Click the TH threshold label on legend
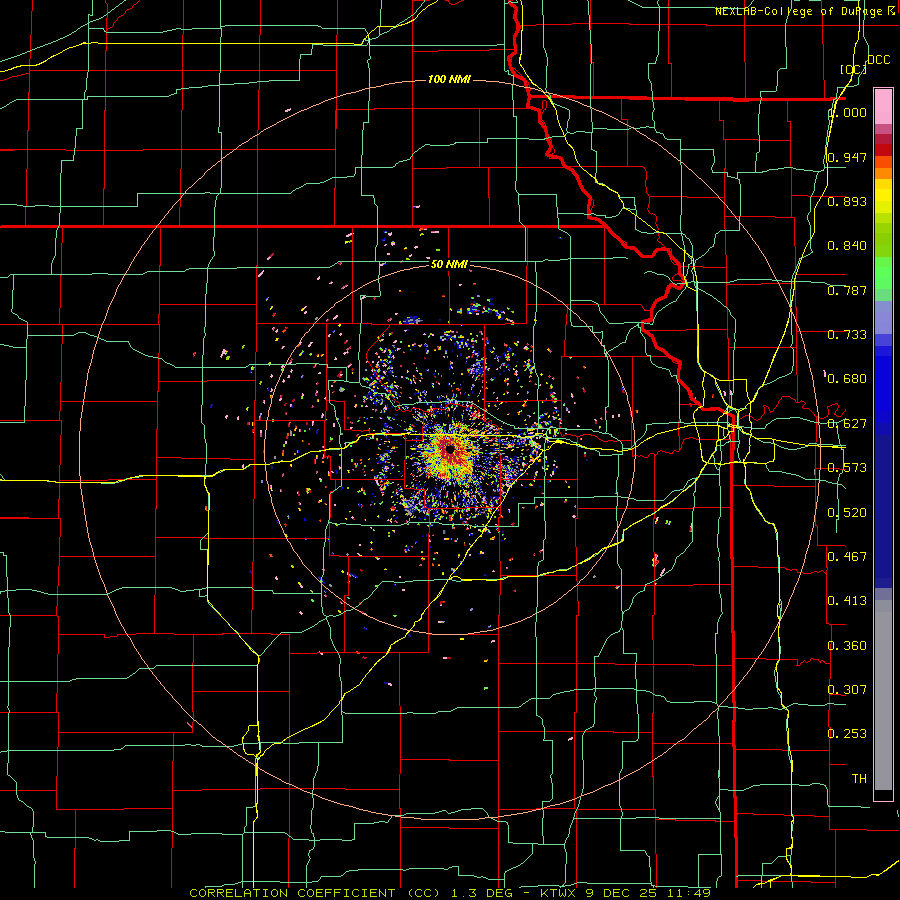 click(859, 779)
